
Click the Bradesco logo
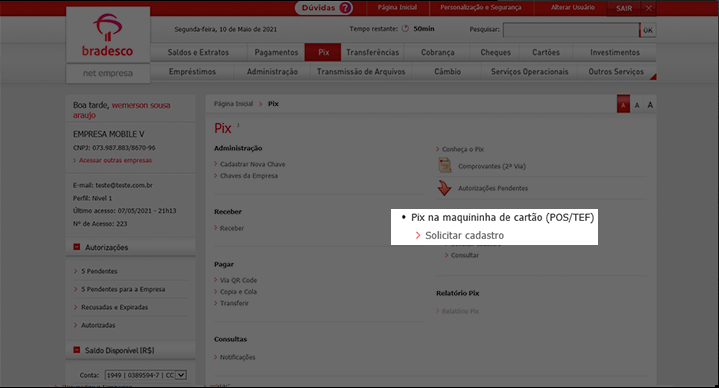point(108,35)
